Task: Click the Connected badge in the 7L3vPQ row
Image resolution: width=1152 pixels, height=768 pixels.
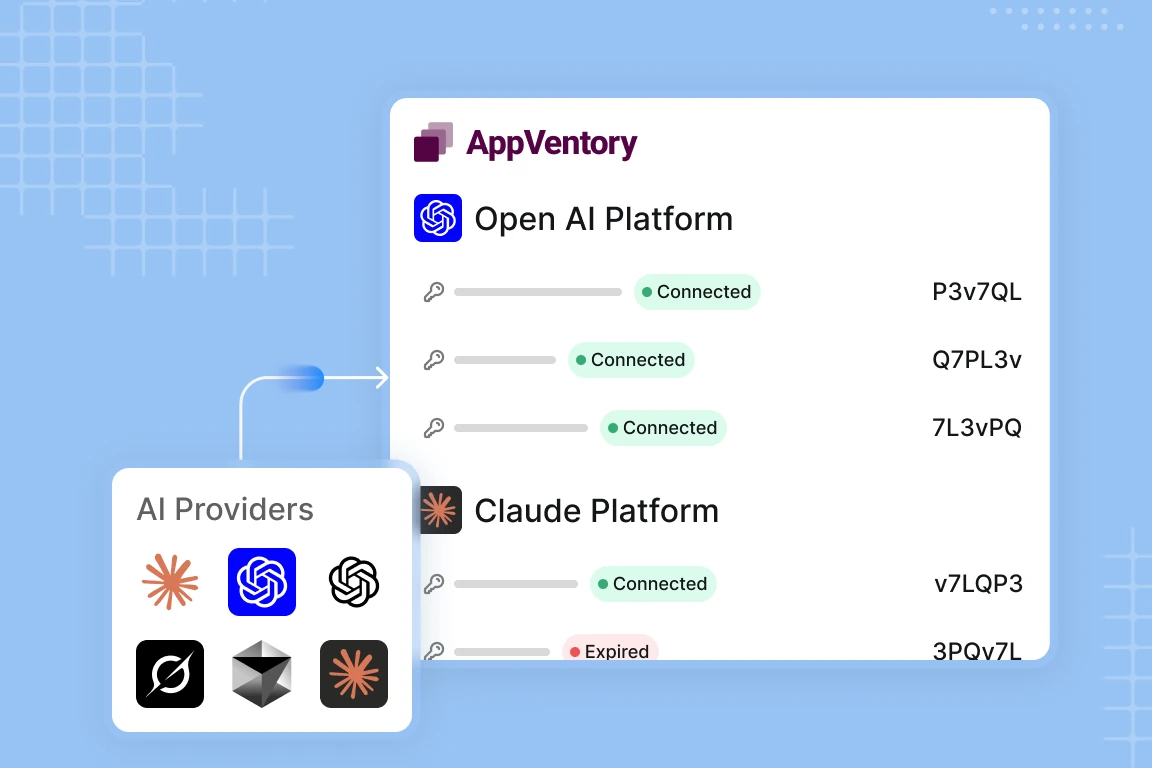Action: click(663, 428)
